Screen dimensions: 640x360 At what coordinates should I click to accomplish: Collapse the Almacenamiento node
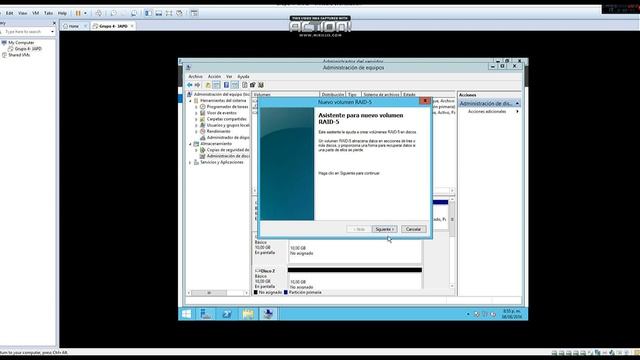190,144
